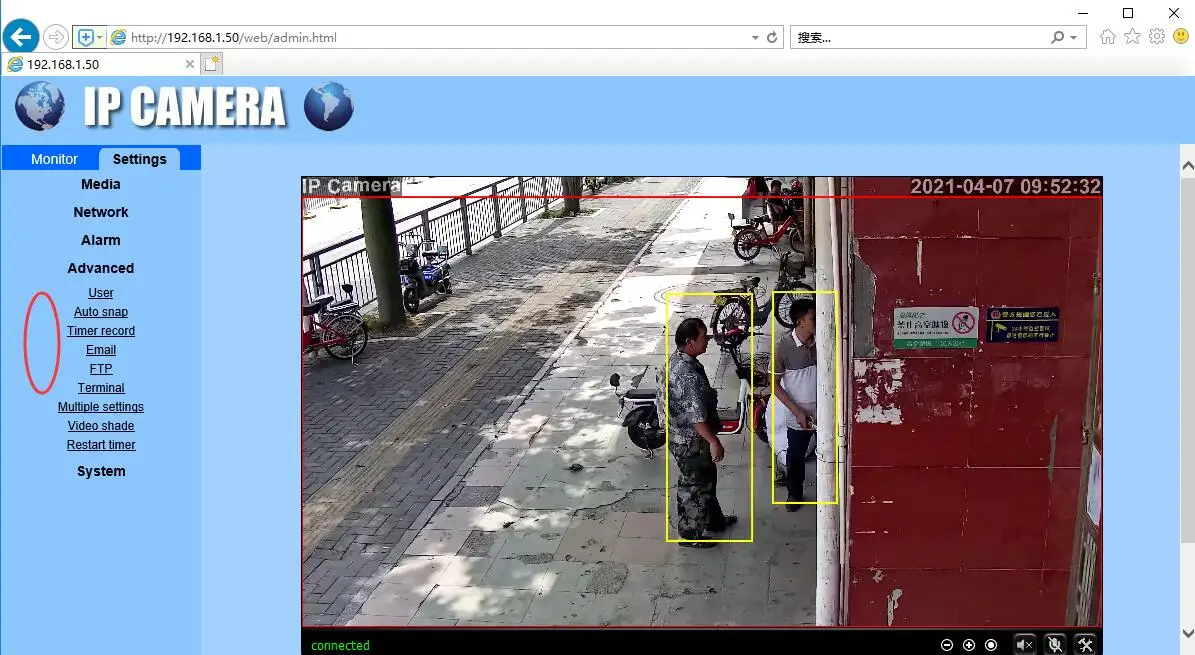Click the browser back arrow button
Image resolution: width=1195 pixels, height=655 pixels.
pyautogui.click(x=21, y=36)
